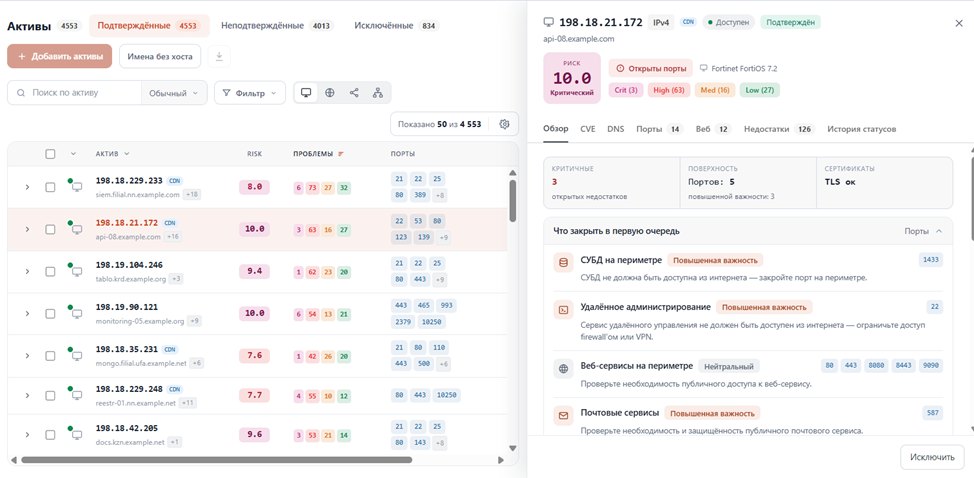Switch to CVE tab

point(588,129)
